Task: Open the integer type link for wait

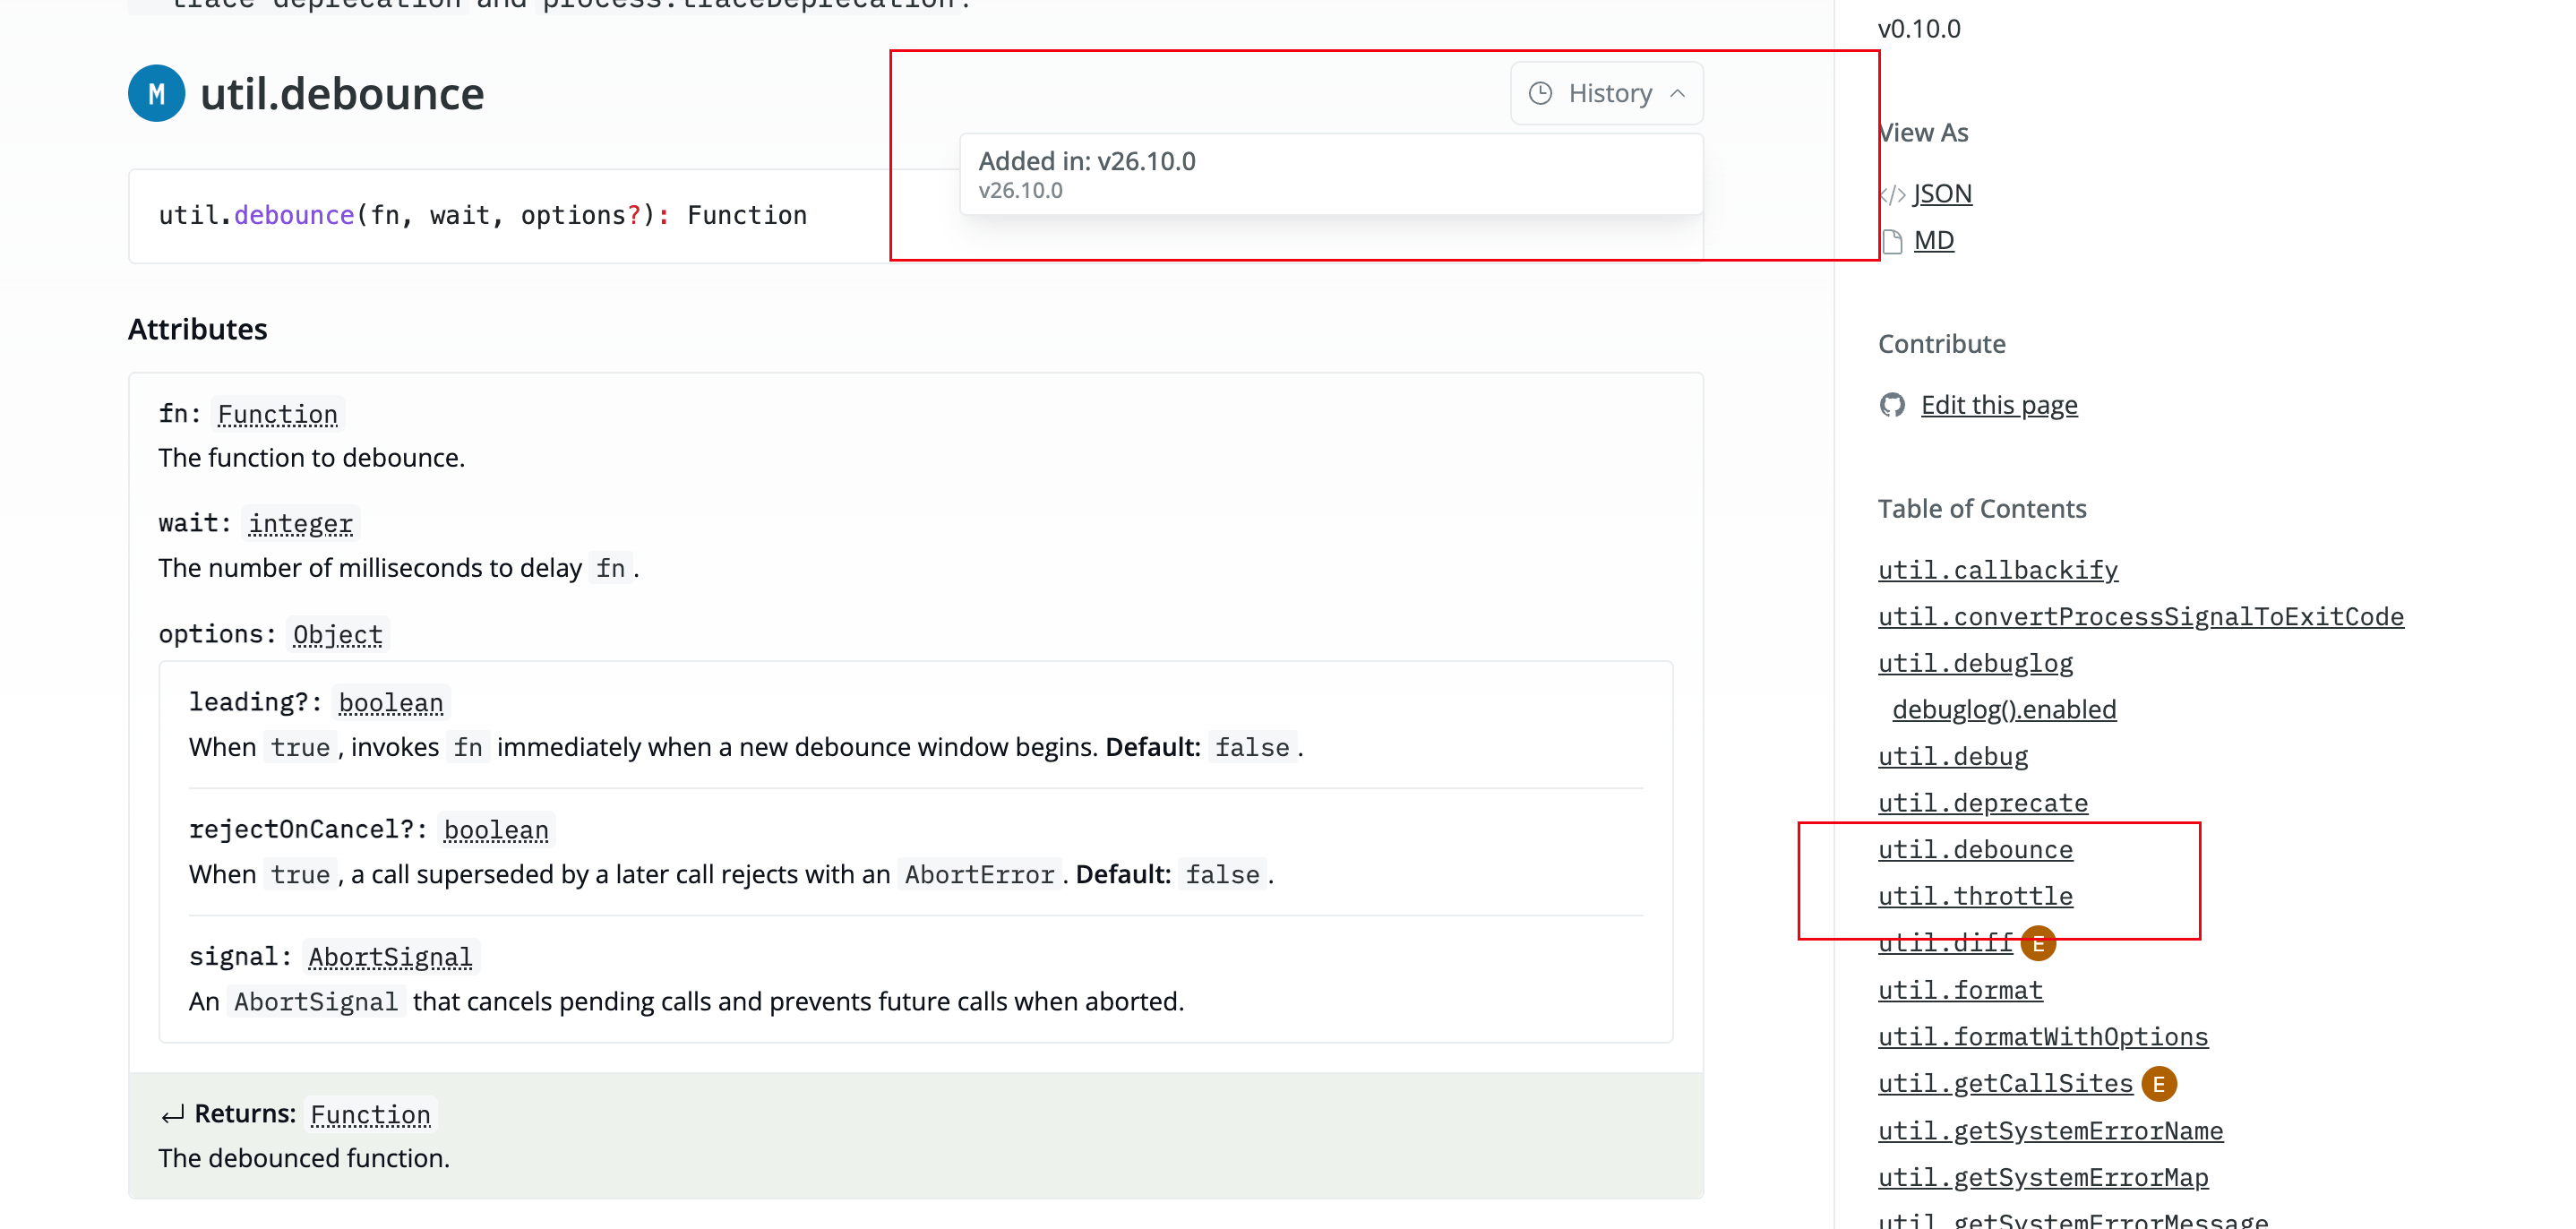Action: 300,523
